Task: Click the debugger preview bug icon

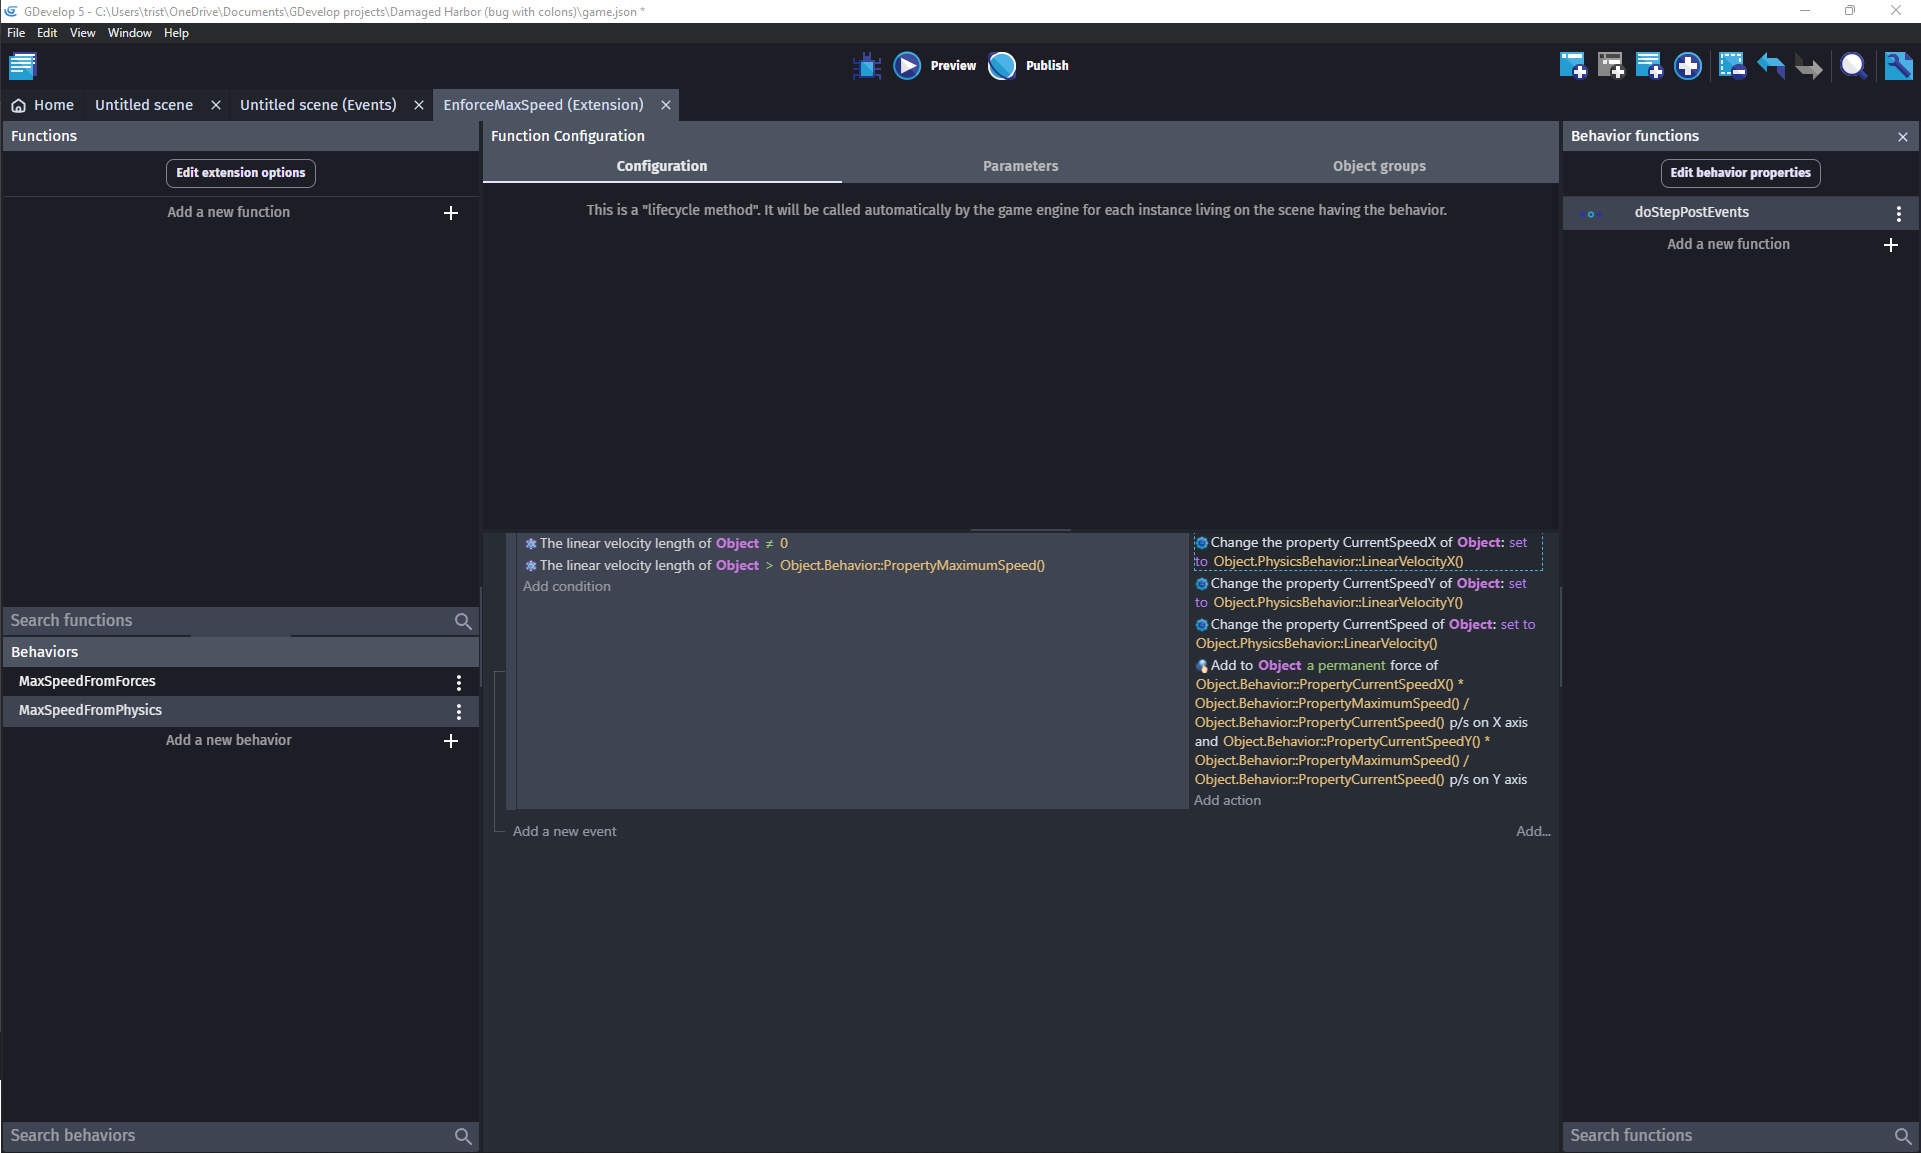Action: pyautogui.click(x=866, y=66)
